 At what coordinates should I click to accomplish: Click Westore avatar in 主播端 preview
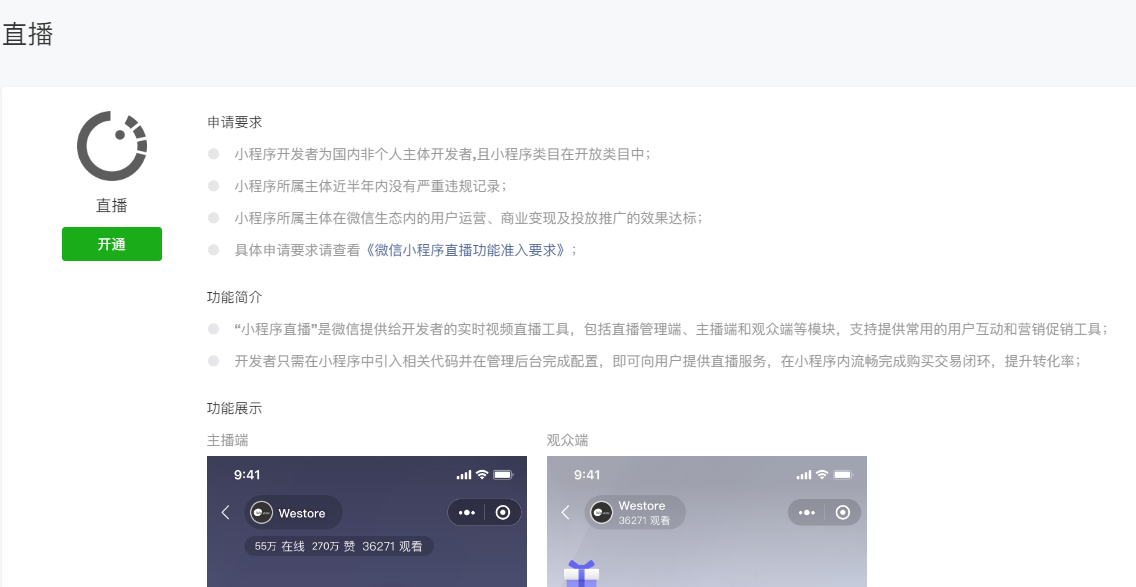point(261,512)
